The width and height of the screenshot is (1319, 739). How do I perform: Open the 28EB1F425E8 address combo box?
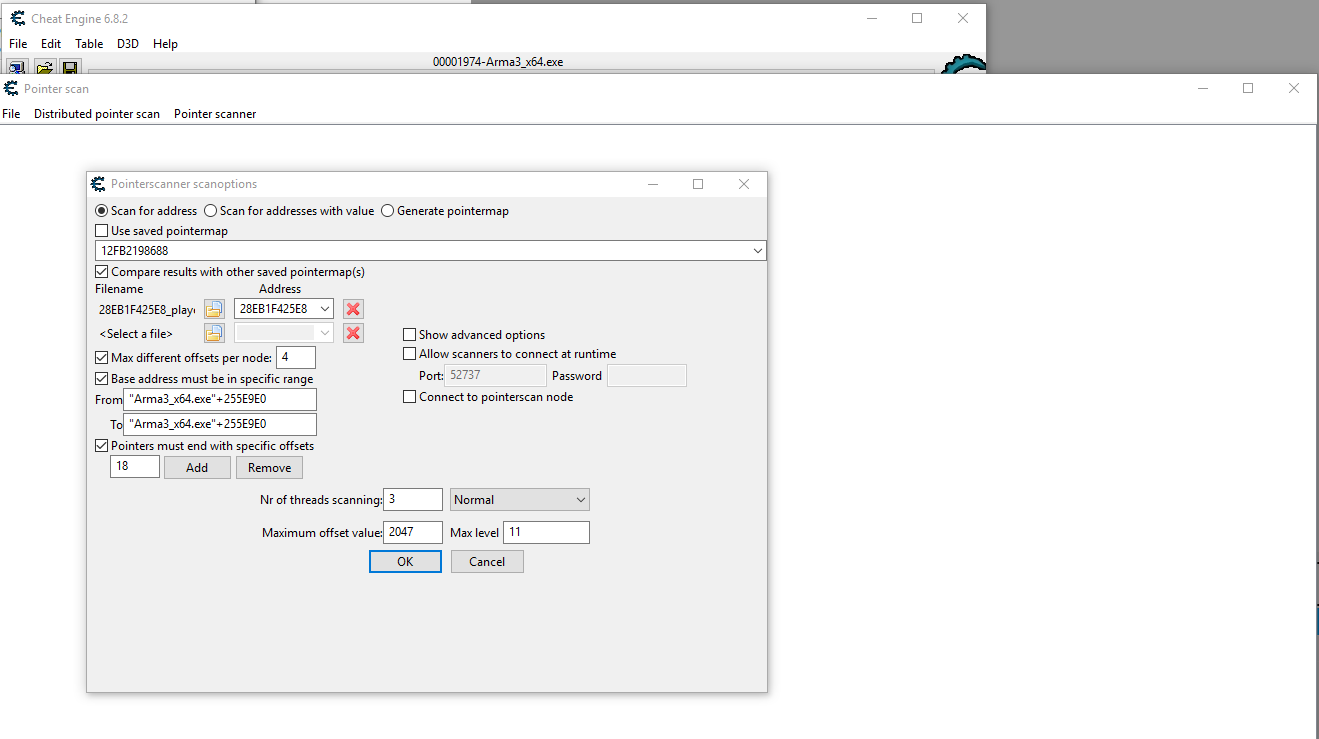click(324, 309)
